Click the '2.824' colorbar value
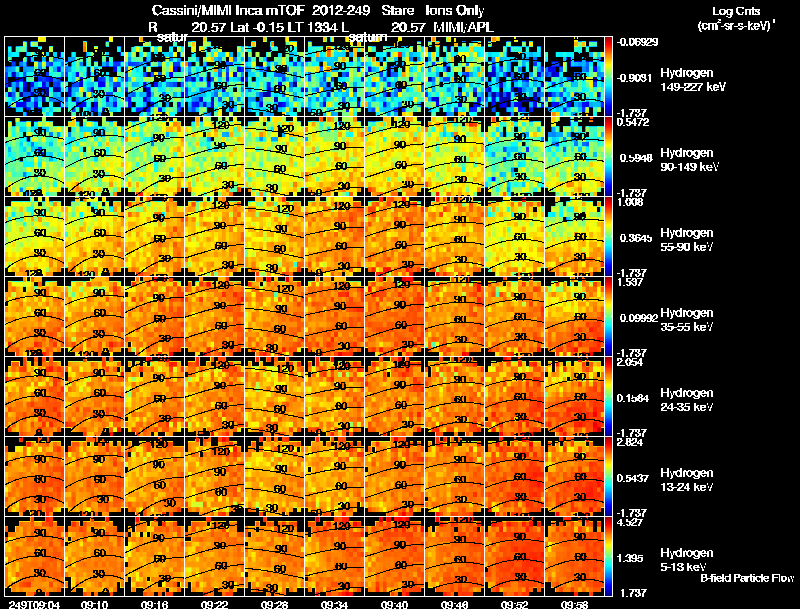Image resolution: width=800 pixels, height=609 pixels. click(630, 442)
